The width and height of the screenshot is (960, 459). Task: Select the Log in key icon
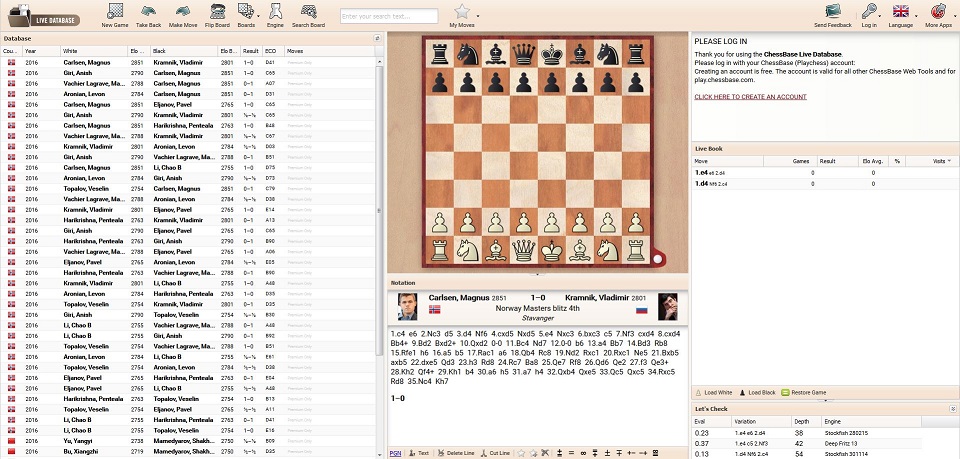point(869,11)
